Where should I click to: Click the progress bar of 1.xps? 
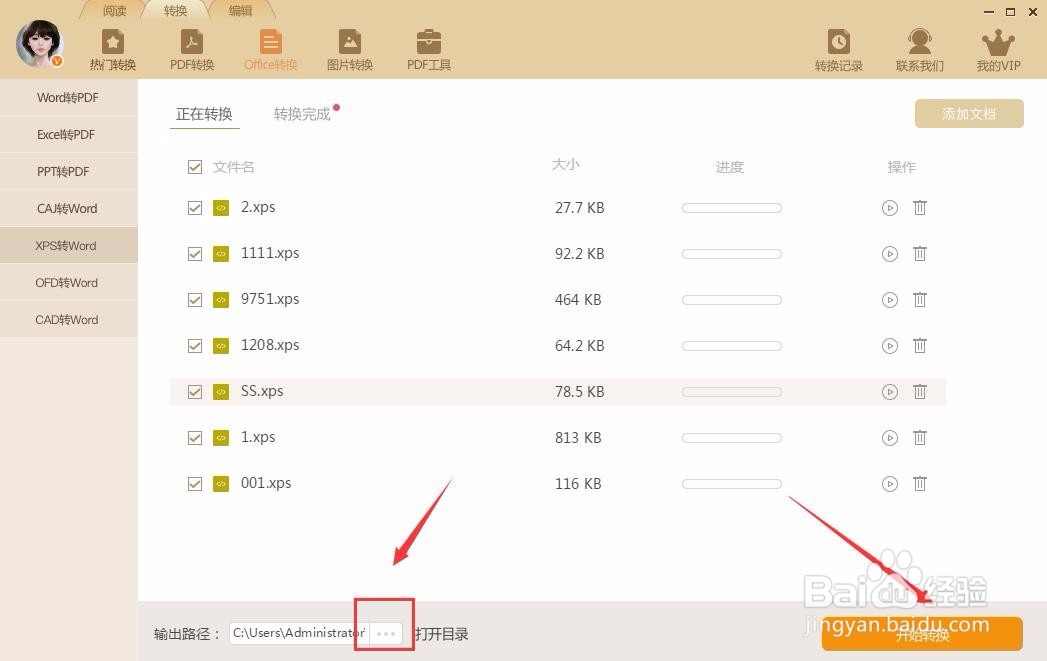pos(731,437)
